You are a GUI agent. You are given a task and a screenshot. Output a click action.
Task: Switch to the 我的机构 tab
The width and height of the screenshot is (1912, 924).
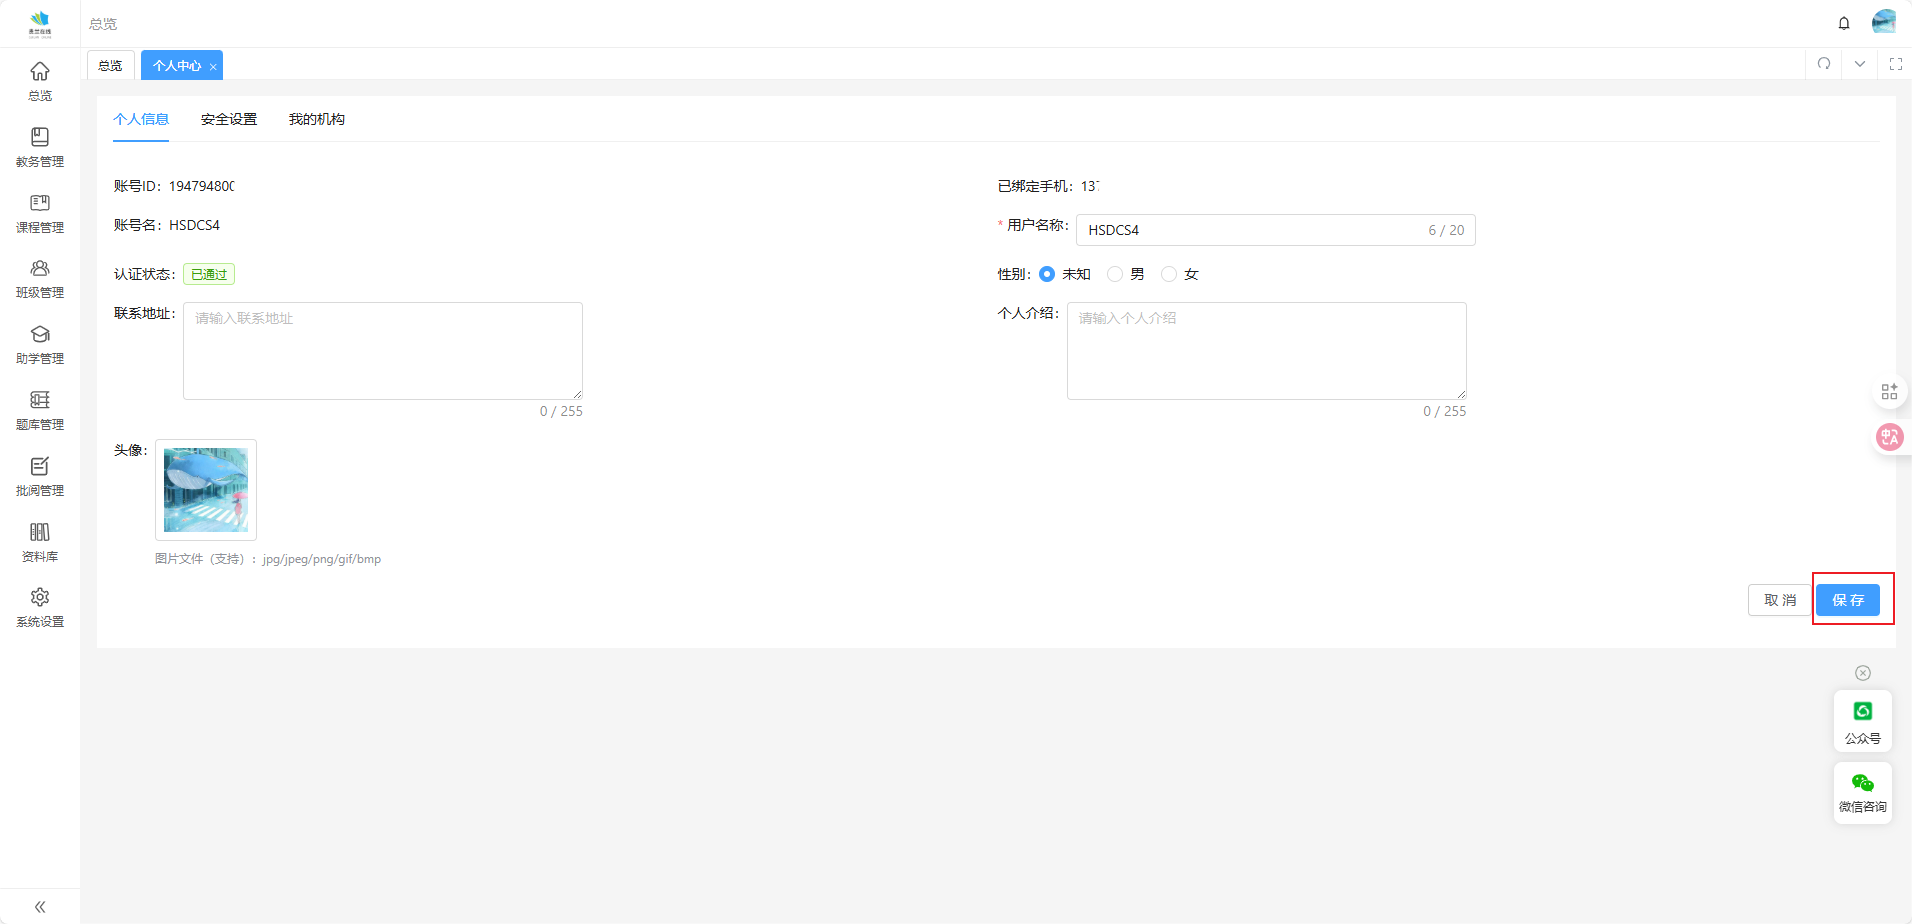317,119
